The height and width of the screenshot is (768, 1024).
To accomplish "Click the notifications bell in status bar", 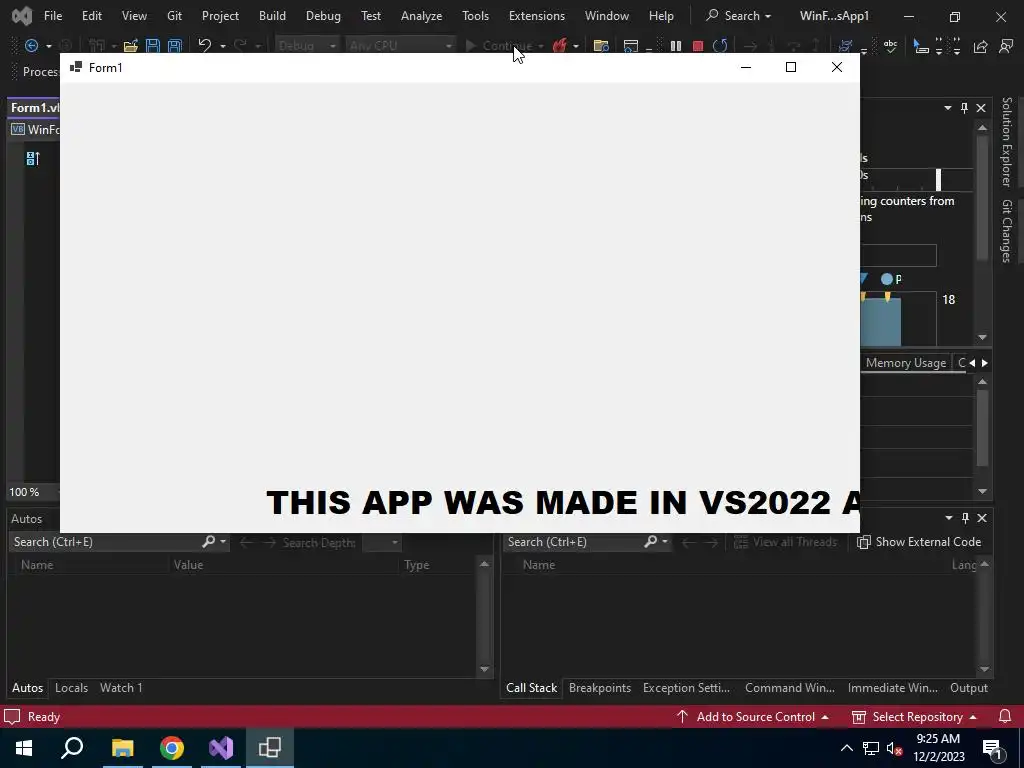I will click(x=1005, y=716).
